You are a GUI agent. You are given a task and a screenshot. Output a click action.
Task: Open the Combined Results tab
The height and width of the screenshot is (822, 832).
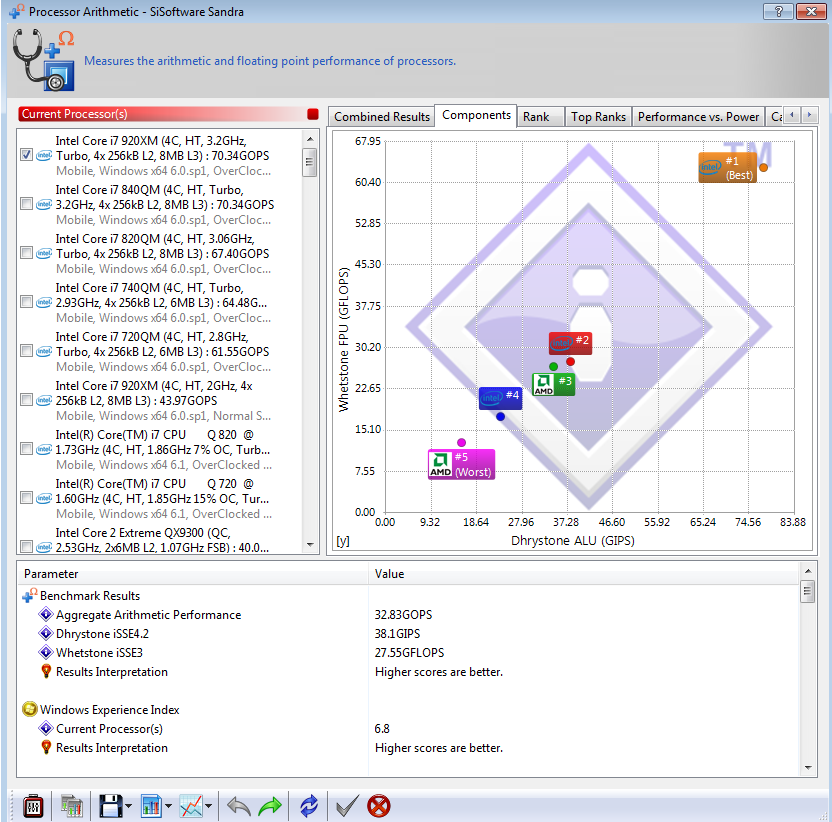pyautogui.click(x=382, y=117)
